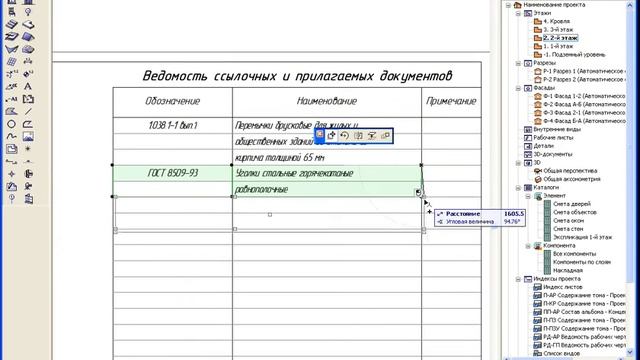Open -1. Подземный уровень story
640x360 pixels.
pos(574,55)
